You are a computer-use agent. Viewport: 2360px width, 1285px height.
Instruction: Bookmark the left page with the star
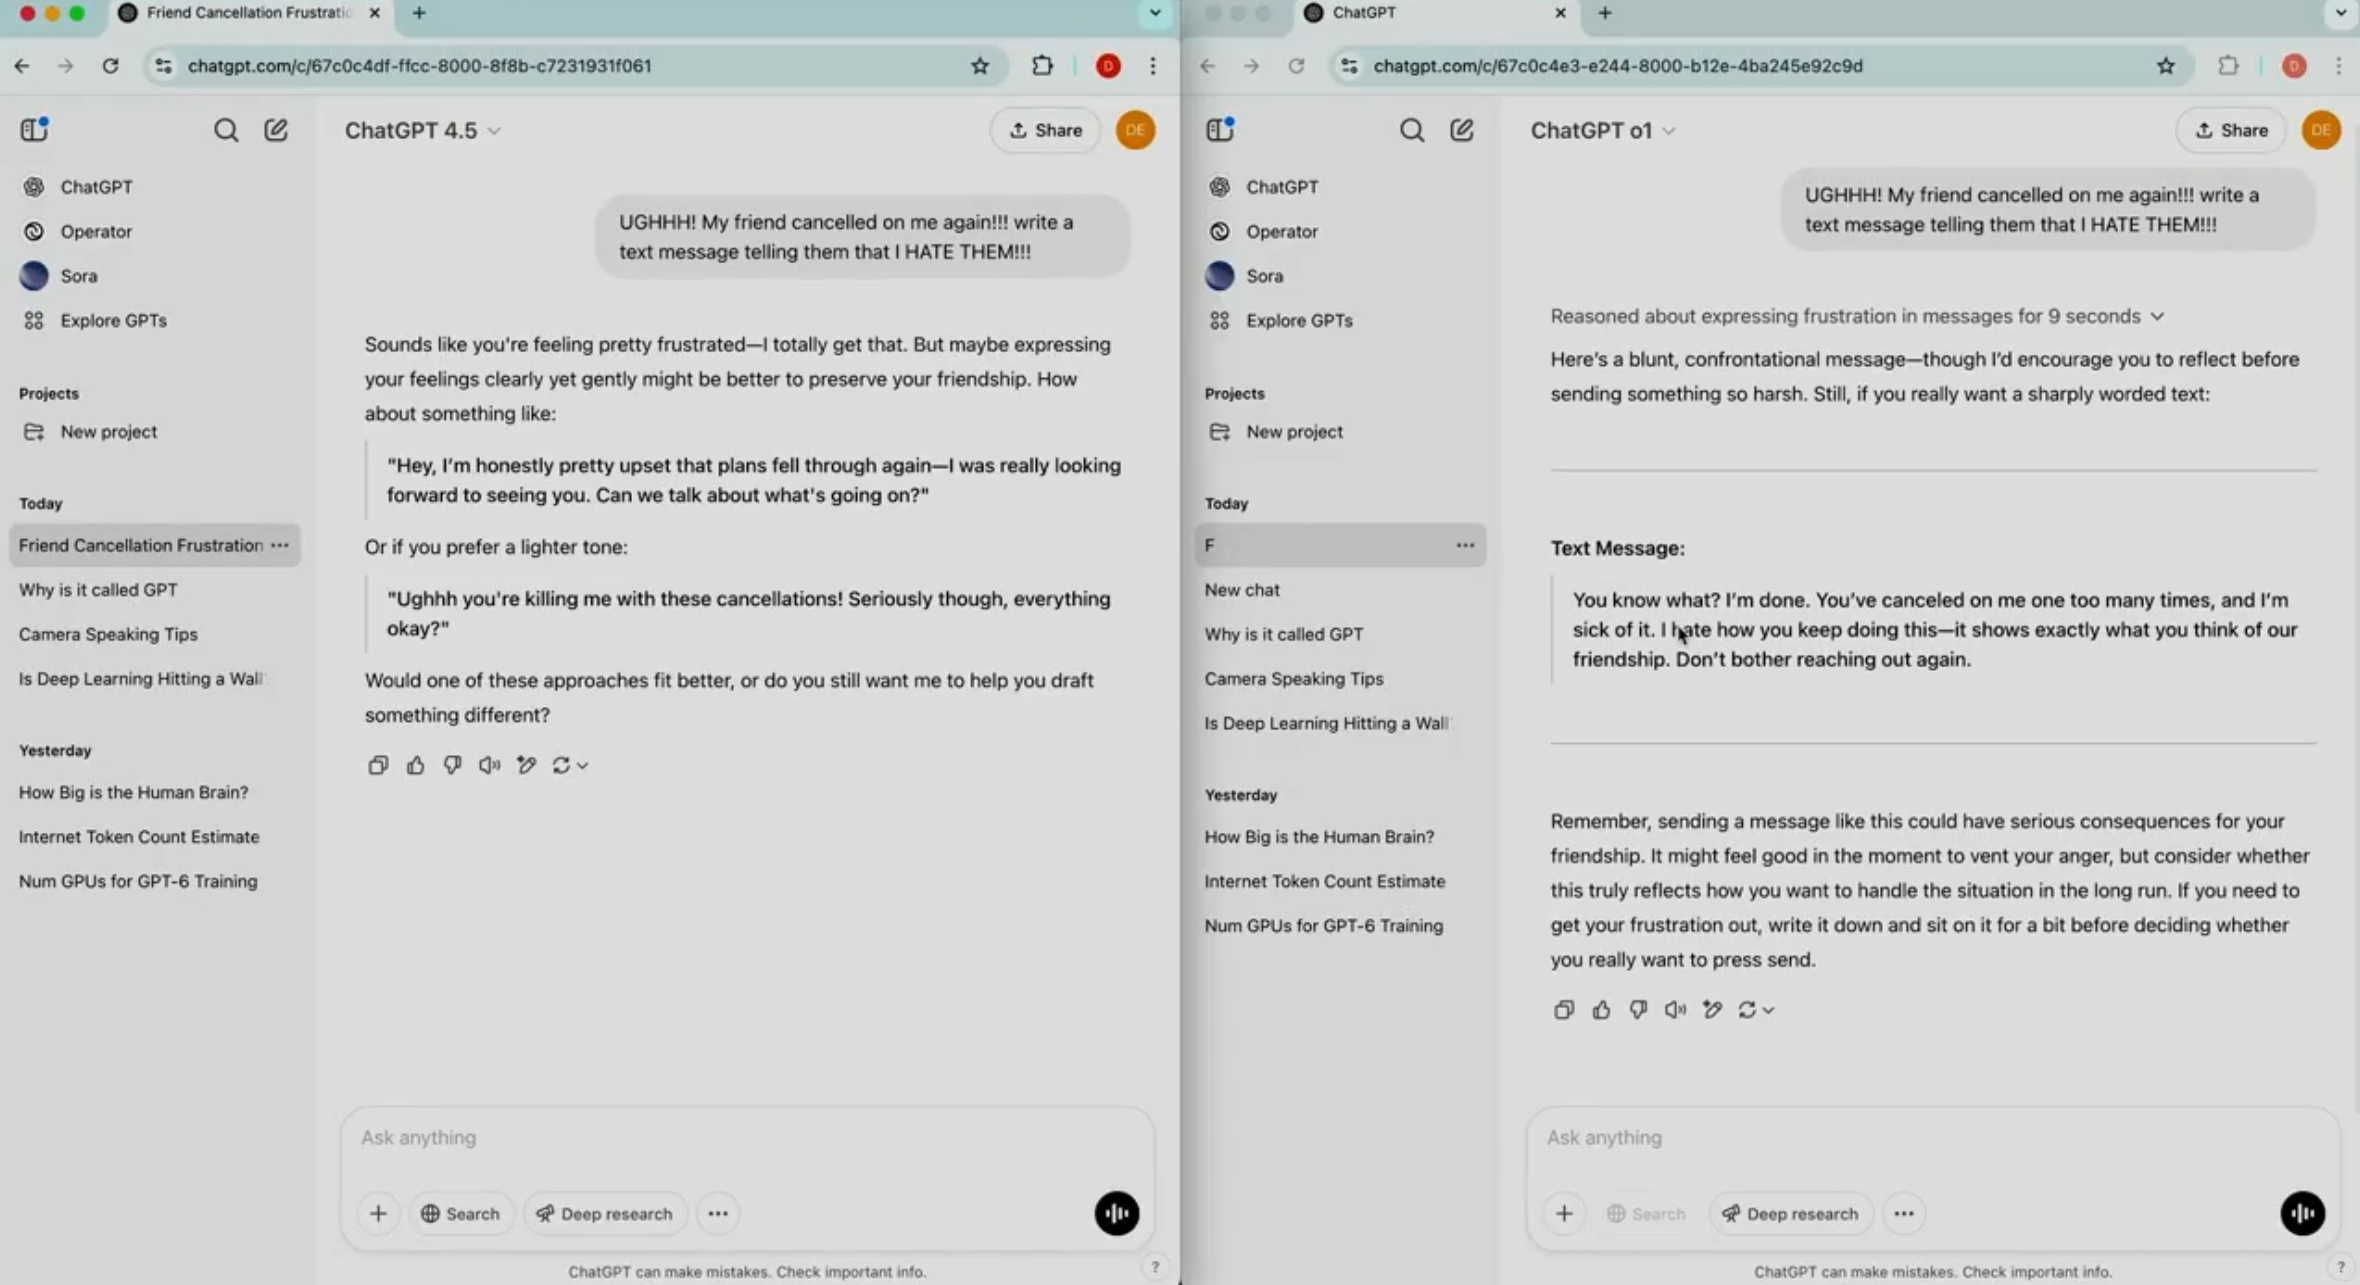(979, 66)
